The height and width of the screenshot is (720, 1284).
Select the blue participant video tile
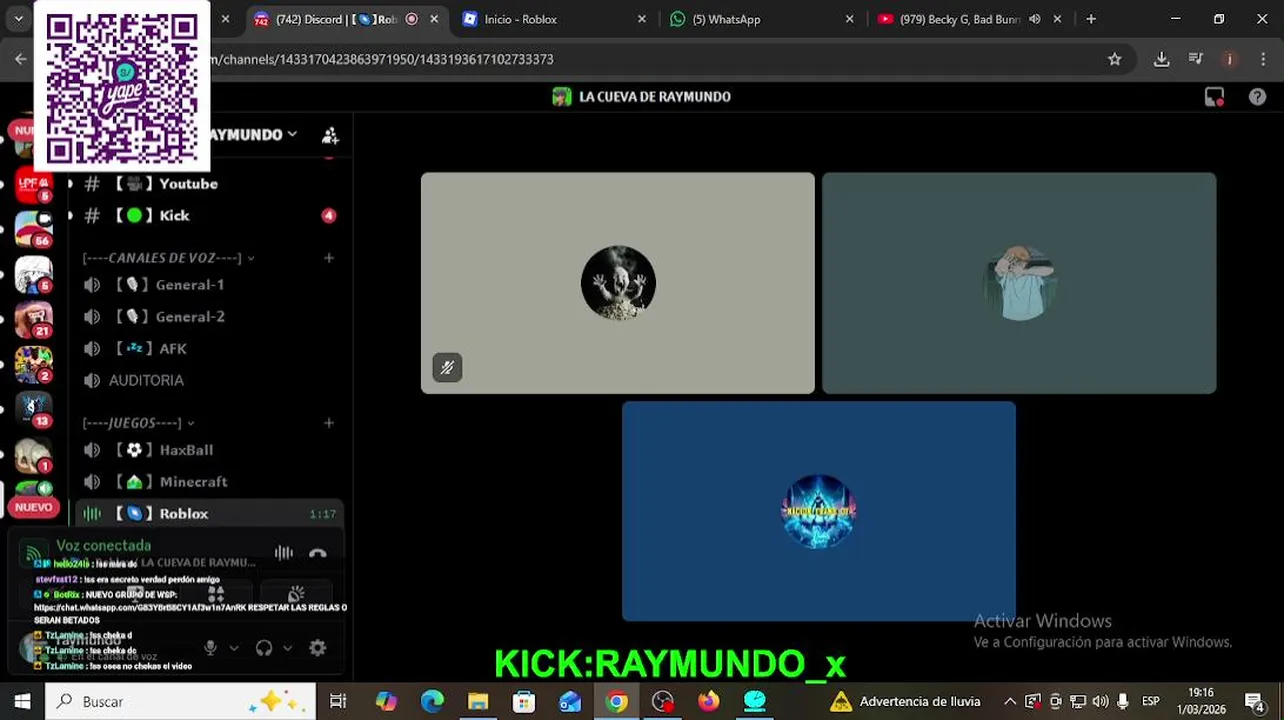(x=819, y=511)
